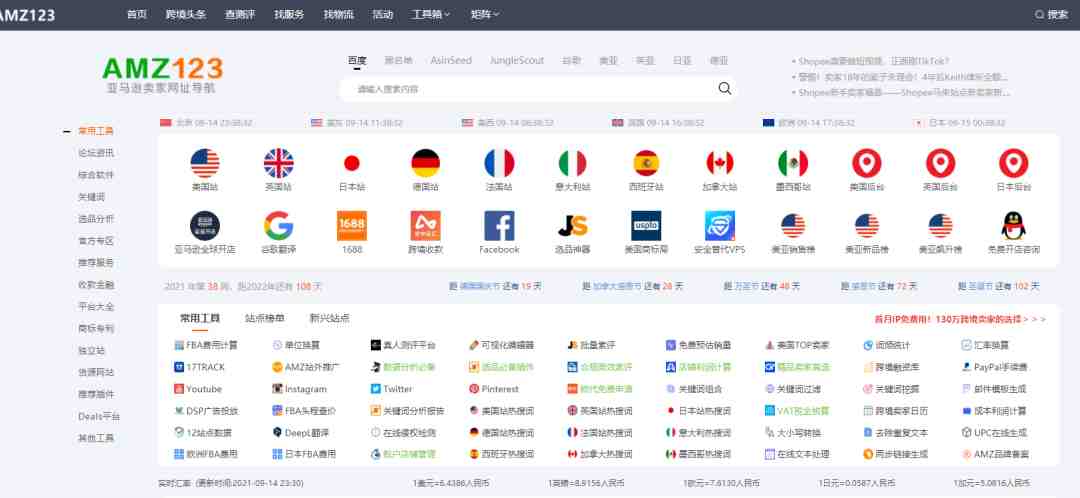This screenshot has width=1080, height=498.
Task: Select 独立站 in the left sidebar
Action: pyautogui.click(x=92, y=351)
